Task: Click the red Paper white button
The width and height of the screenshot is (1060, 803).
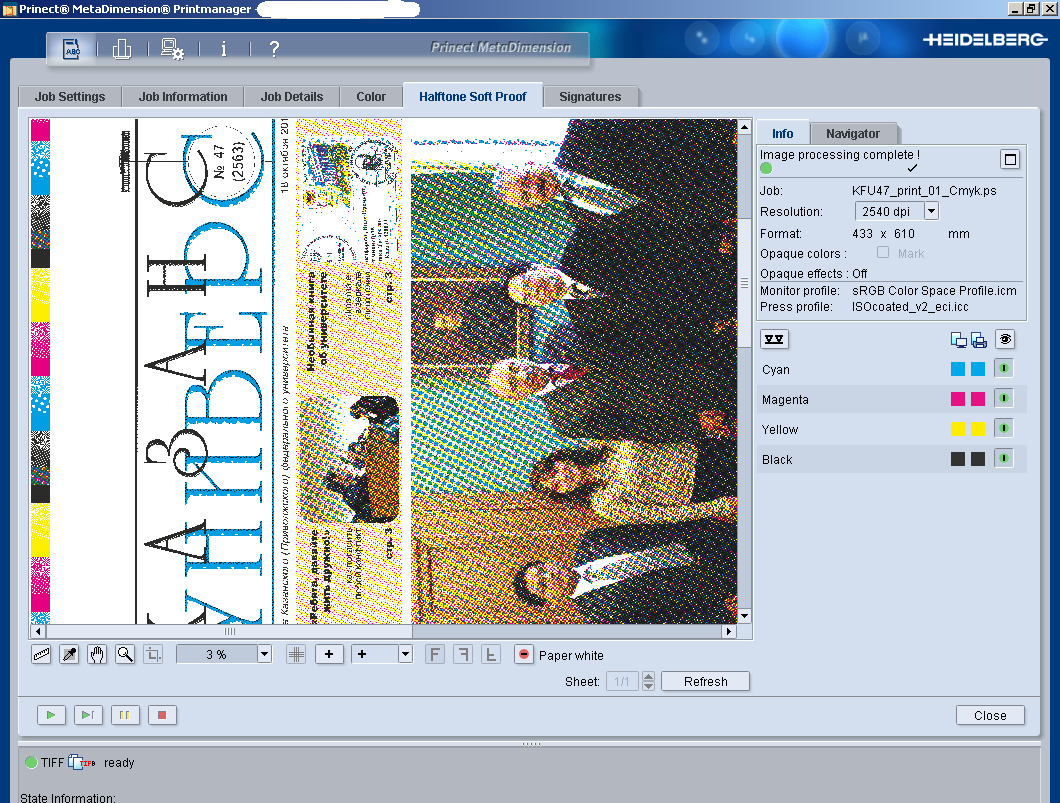Action: 524,654
